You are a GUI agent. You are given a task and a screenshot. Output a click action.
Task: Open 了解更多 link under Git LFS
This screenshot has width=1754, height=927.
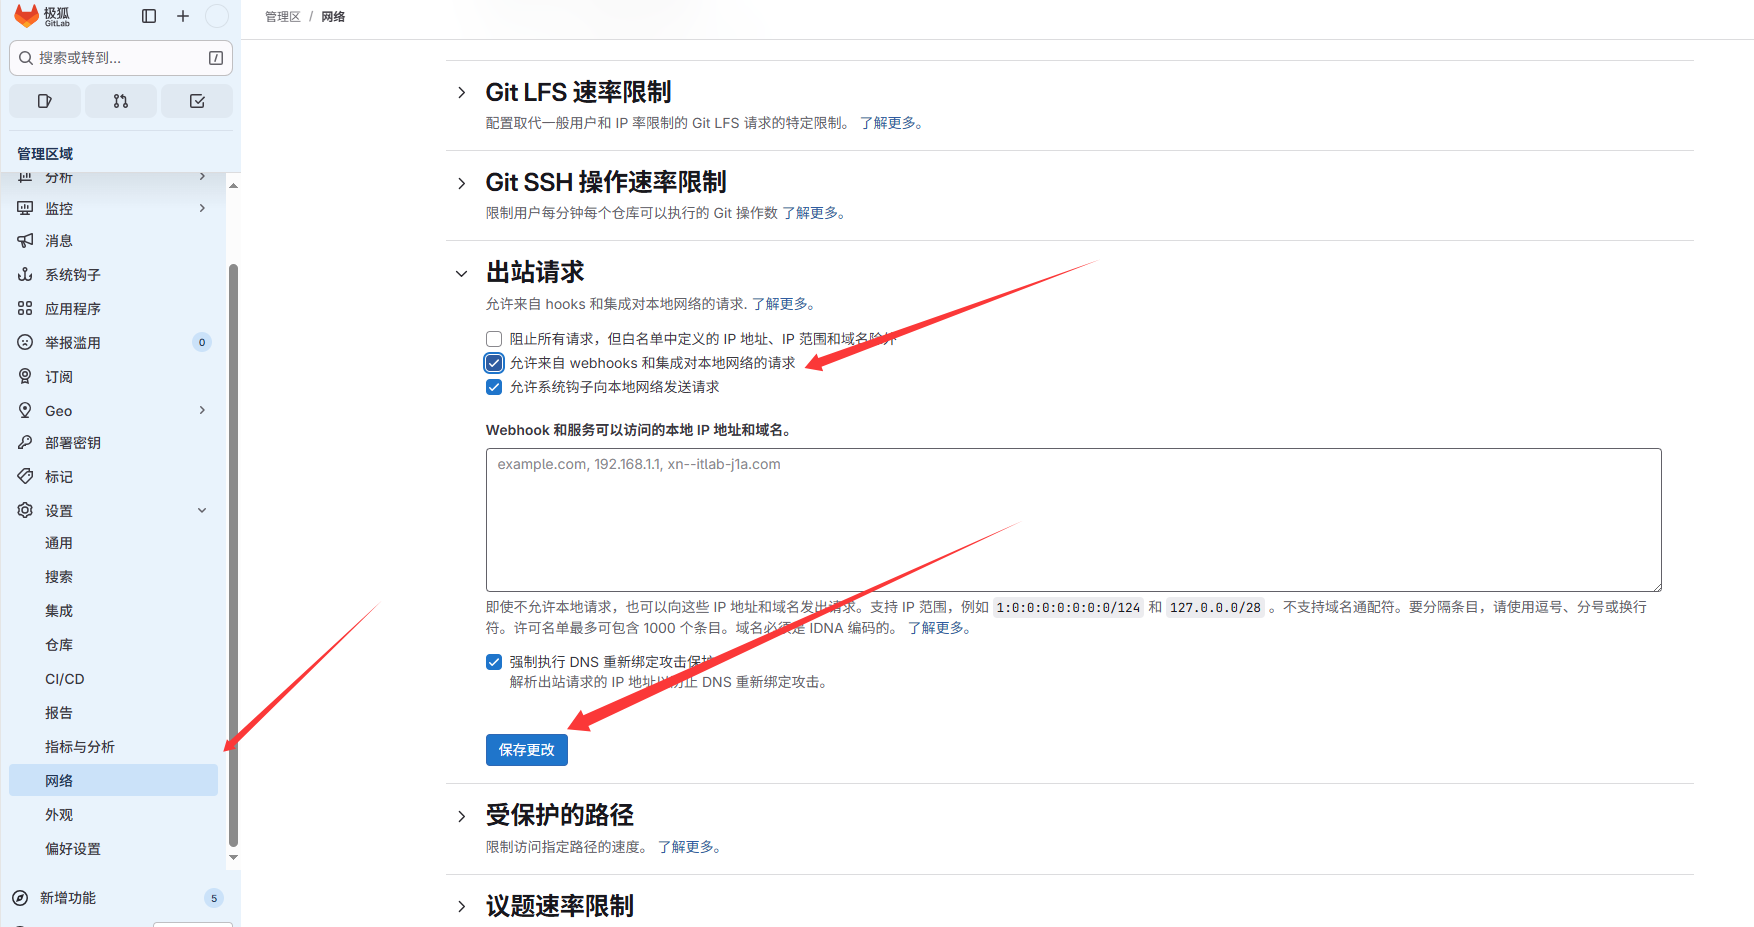pyautogui.click(x=890, y=123)
